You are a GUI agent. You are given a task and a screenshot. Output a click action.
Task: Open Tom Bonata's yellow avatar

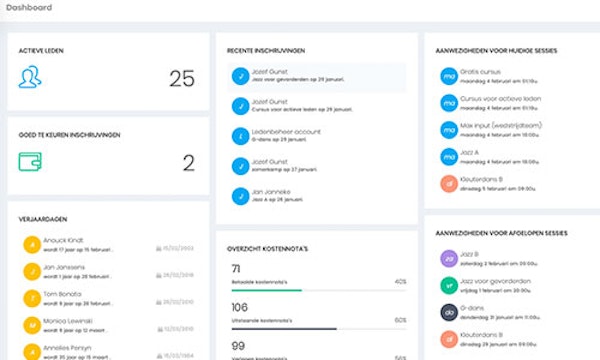coord(32,298)
